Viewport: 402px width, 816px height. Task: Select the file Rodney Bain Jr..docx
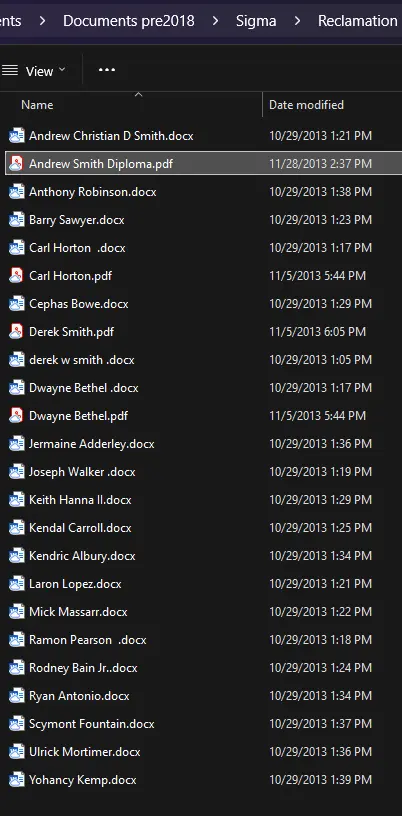click(x=201, y=668)
